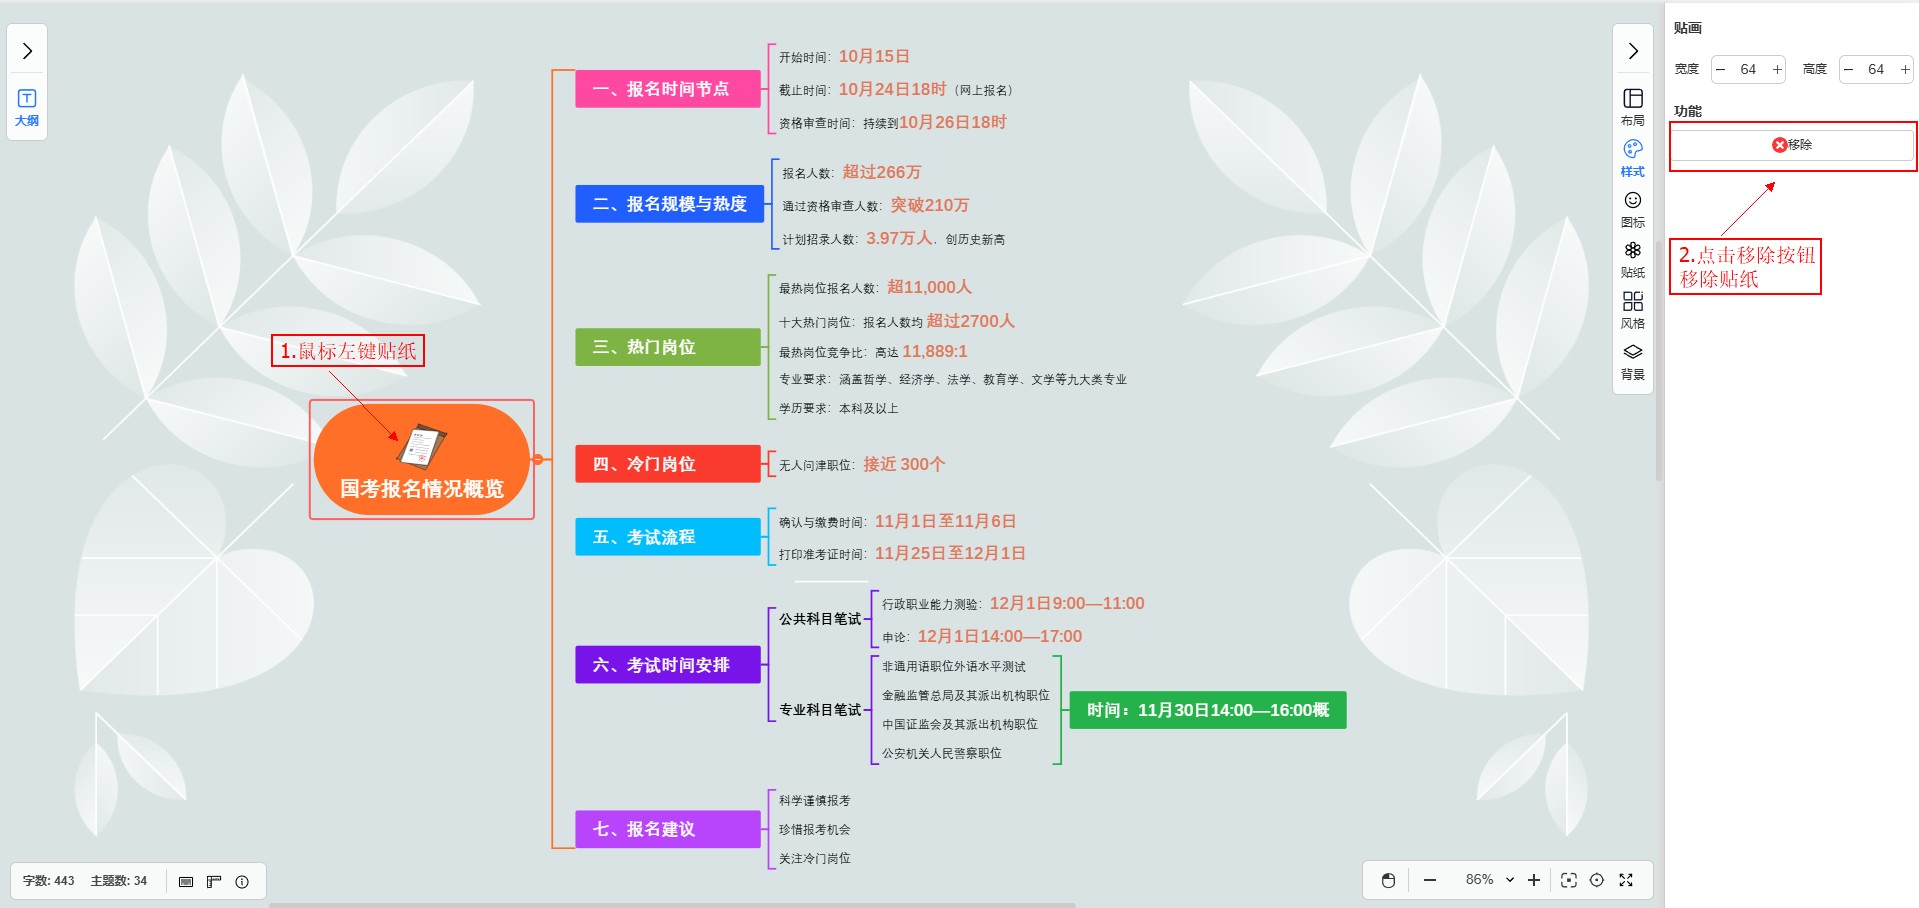
Task: Click the info icon in status bar
Action: click(242, 881)
